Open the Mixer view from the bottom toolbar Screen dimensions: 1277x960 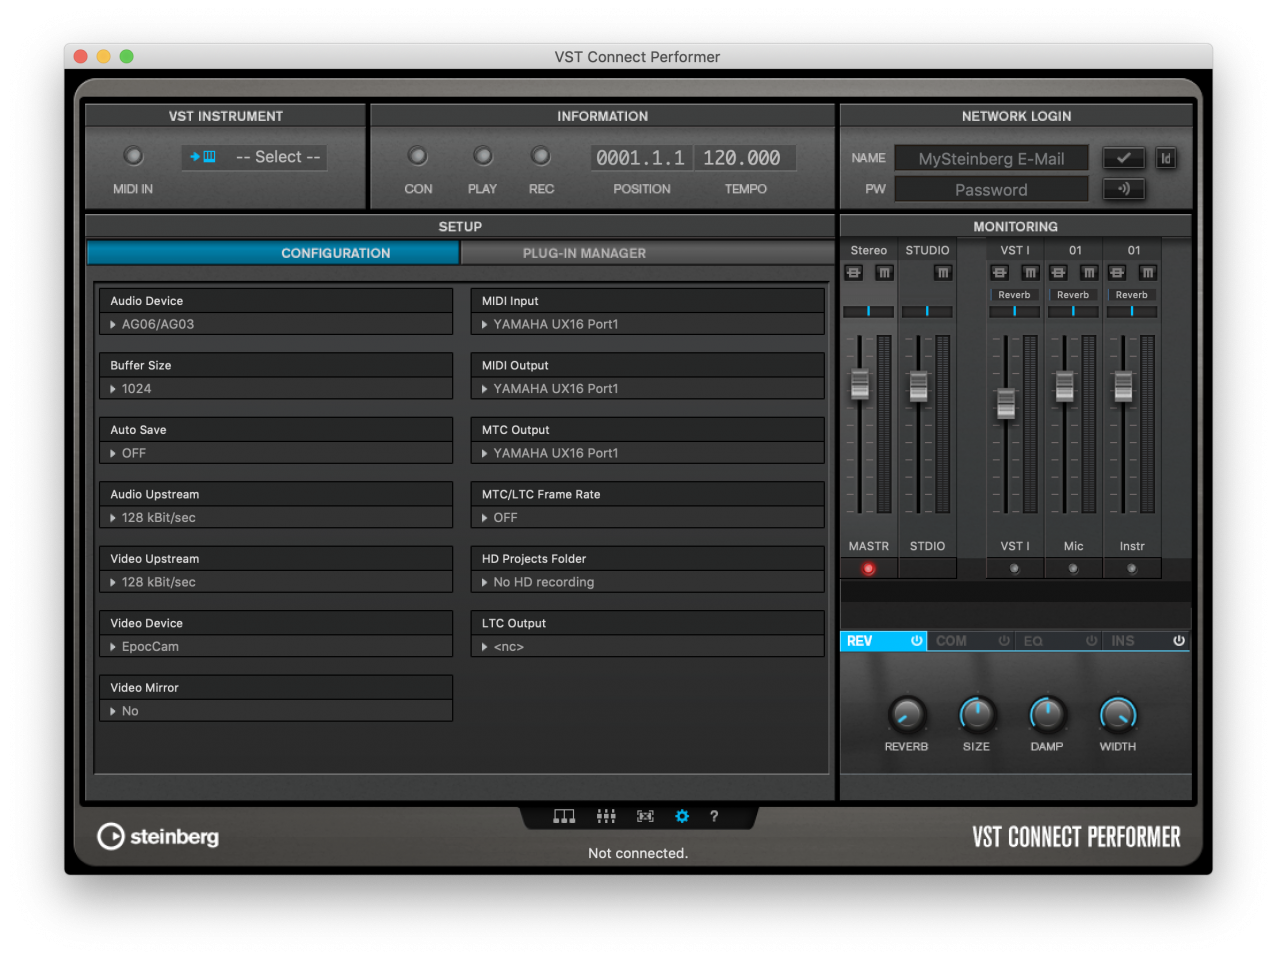click(x=606, y=816)
